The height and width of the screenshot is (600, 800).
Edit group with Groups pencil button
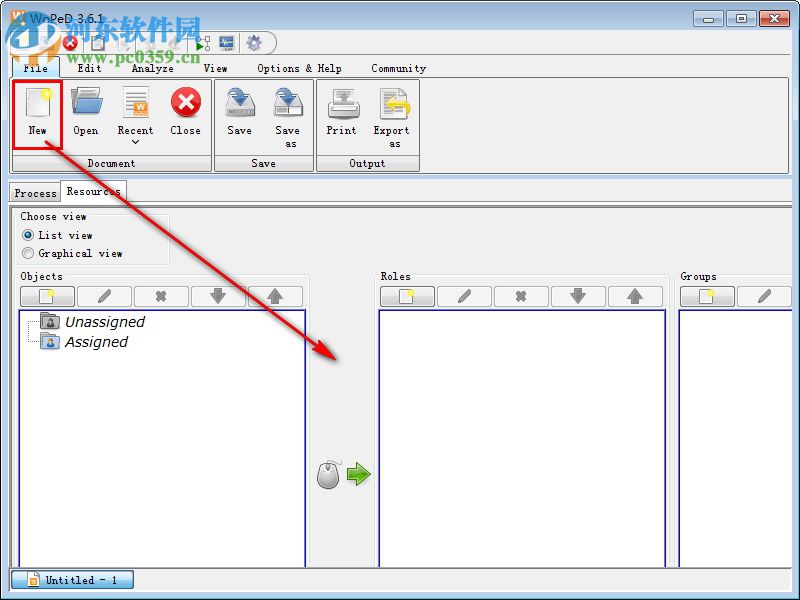pyautogui.click(x=764, y=296)
